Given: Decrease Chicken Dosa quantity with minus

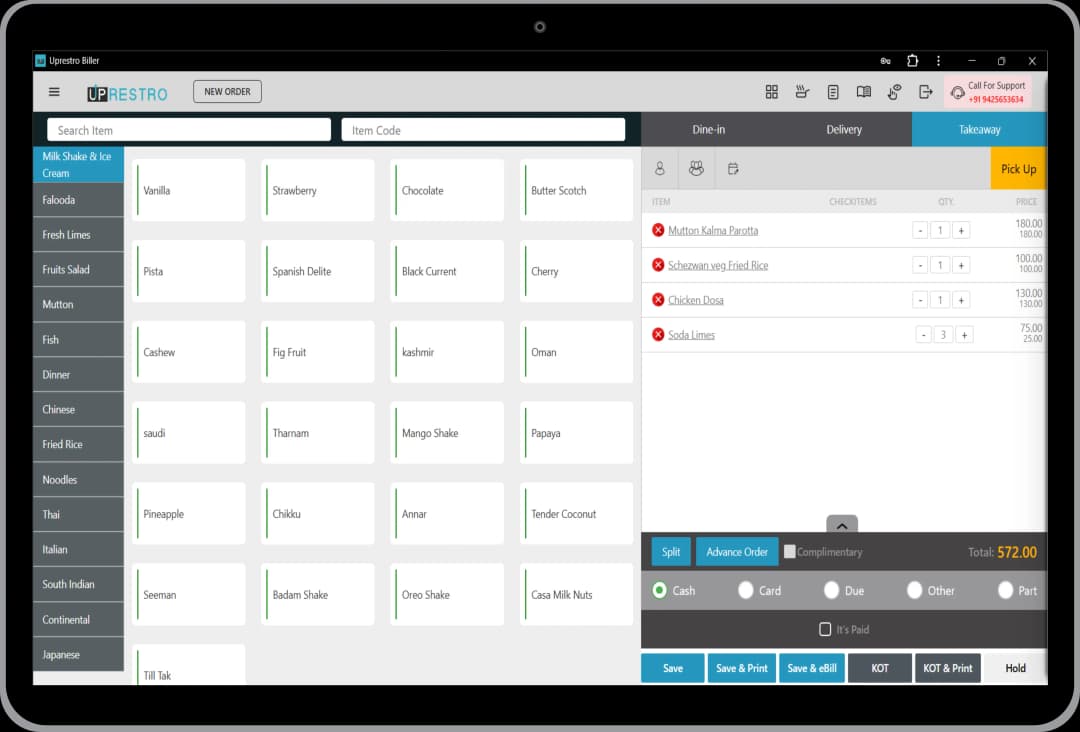Looking at the screenshot, I should pos(920,300).
